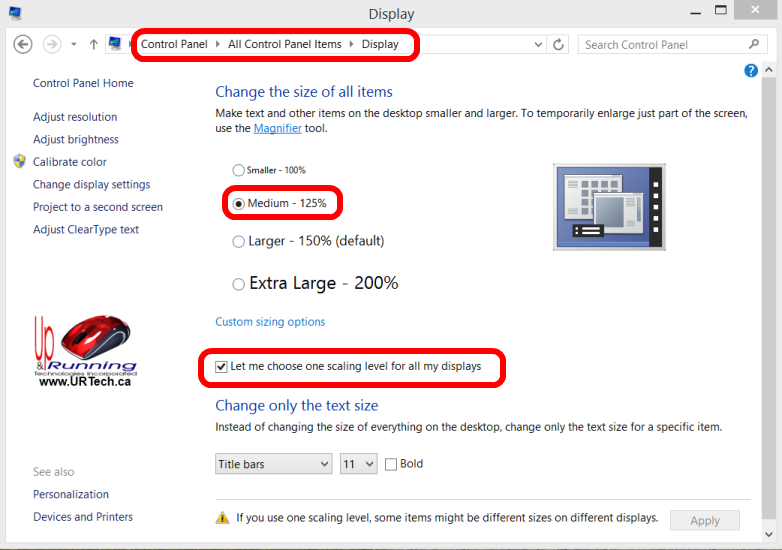Click the Back navigation arrow
Screen dimensions: 782x550
coord(23,44)
